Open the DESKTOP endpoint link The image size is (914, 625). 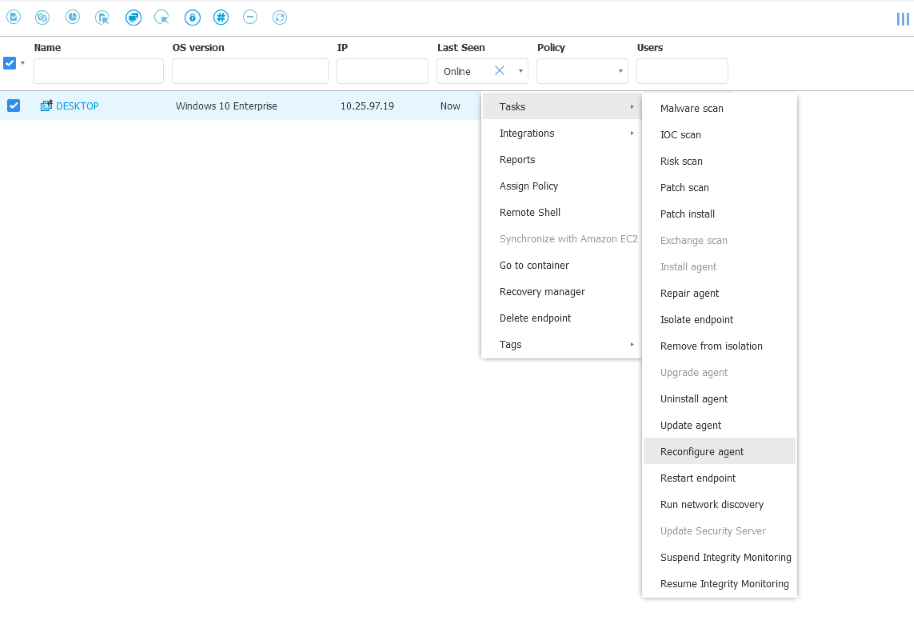pyautogui.click(x=77, y=106)
